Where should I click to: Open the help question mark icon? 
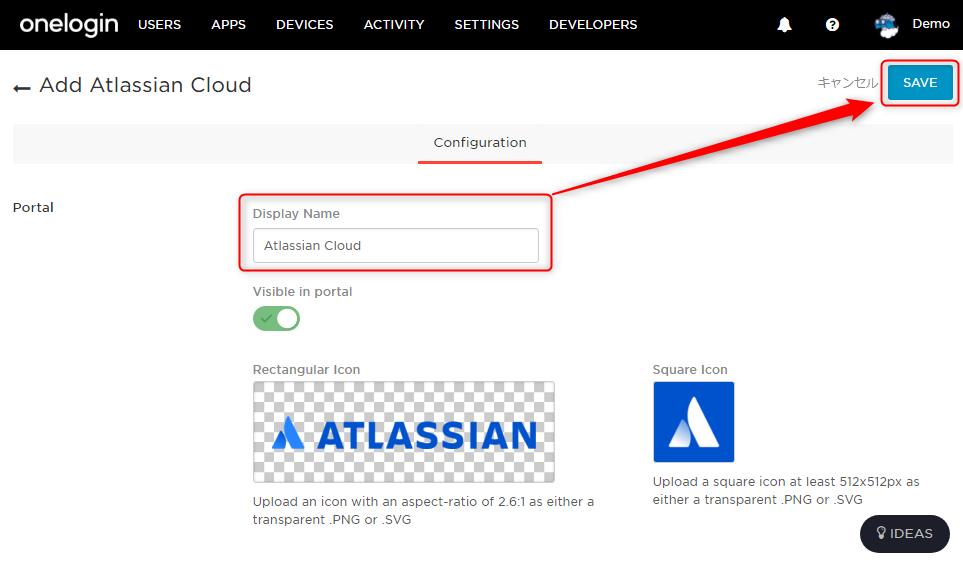click(832, 25)
